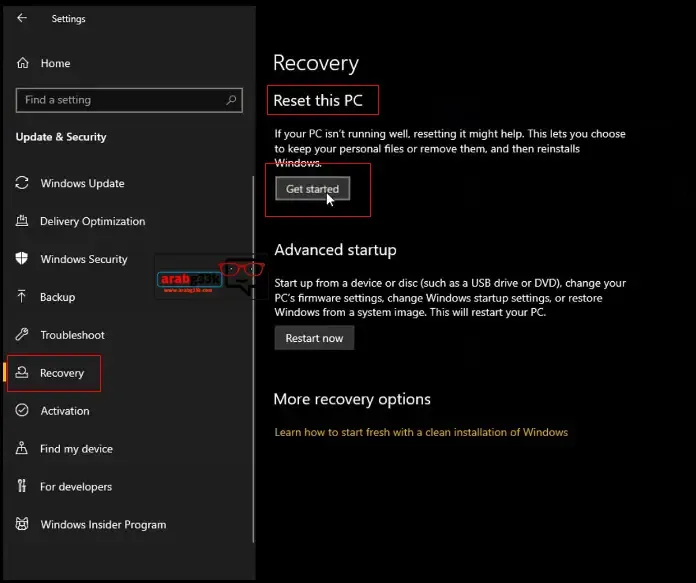Click the Windows Insider Program icon

coord(22,524)
